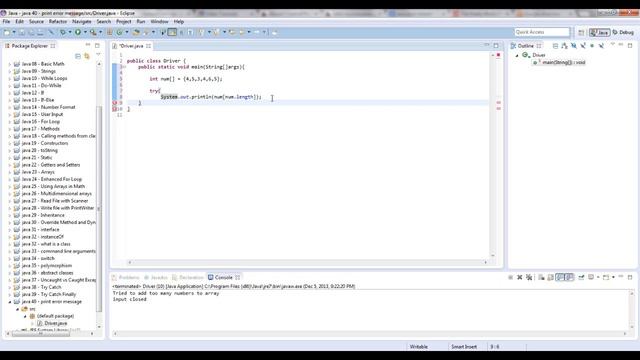Image resolution: width=640 pixels, height=360 pixels.
Task: Open the Run button dropdown arrow
Action: (x=85, y=32)
